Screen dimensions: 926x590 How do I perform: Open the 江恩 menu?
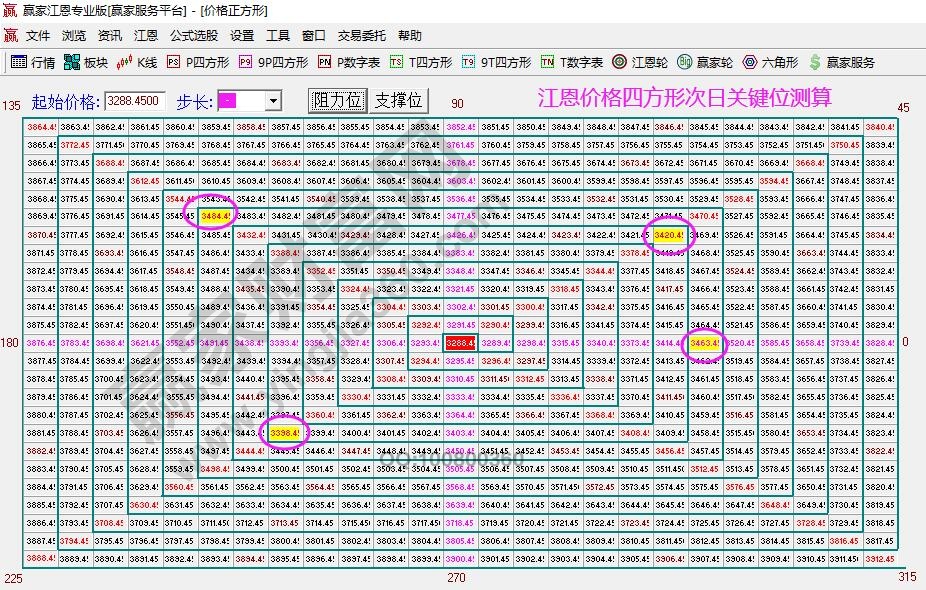pos(145,34)
